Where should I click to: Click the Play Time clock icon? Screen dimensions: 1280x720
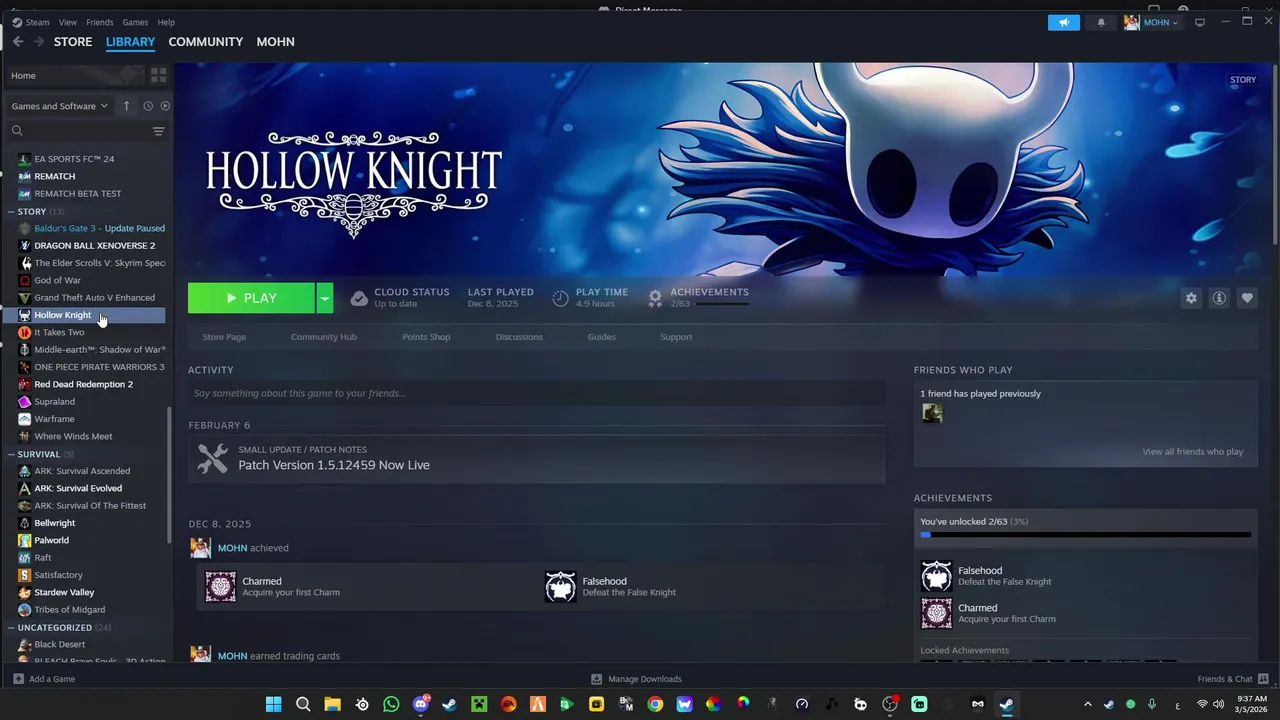pyautogui.click(x=560, y=298)
